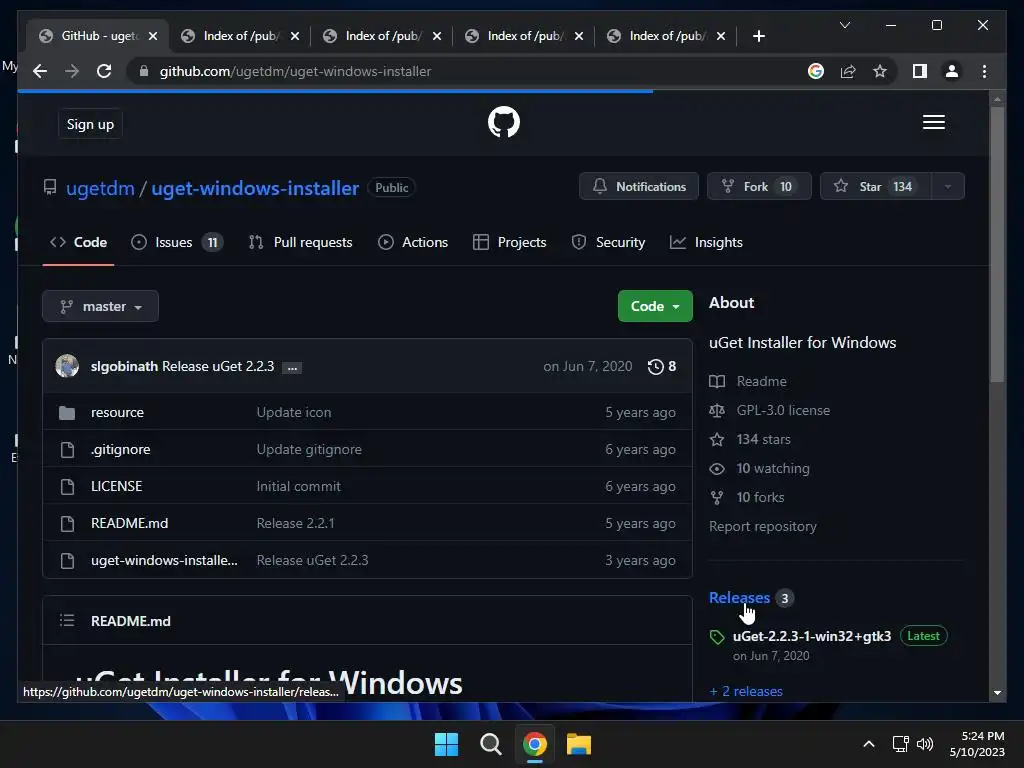Open File Explorer from the taskbar

click(579, 744)
